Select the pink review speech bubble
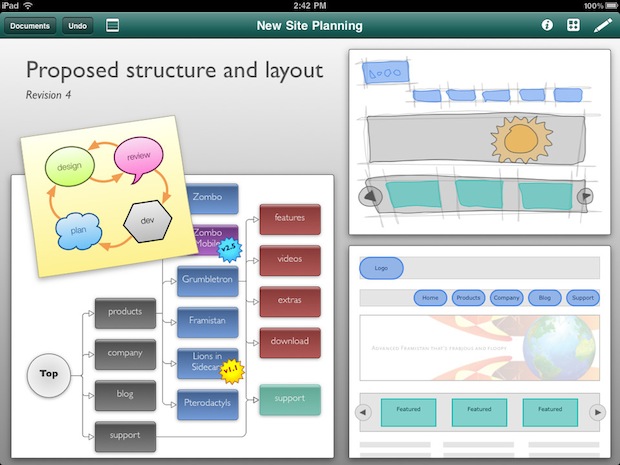Viewport: 620px width, 465px height. (138, 157)
